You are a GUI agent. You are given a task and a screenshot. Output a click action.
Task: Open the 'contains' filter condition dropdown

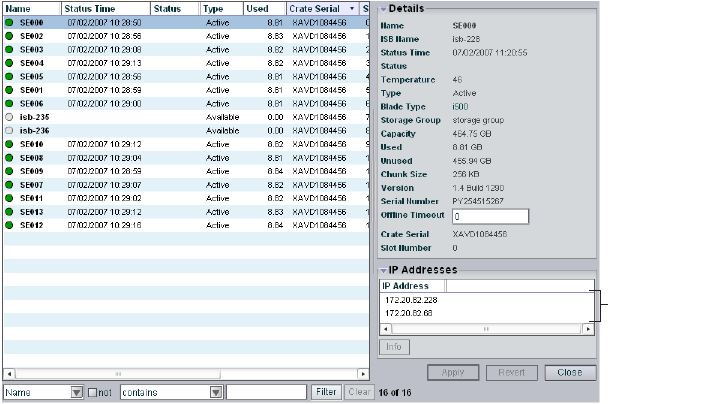(216, 392)
